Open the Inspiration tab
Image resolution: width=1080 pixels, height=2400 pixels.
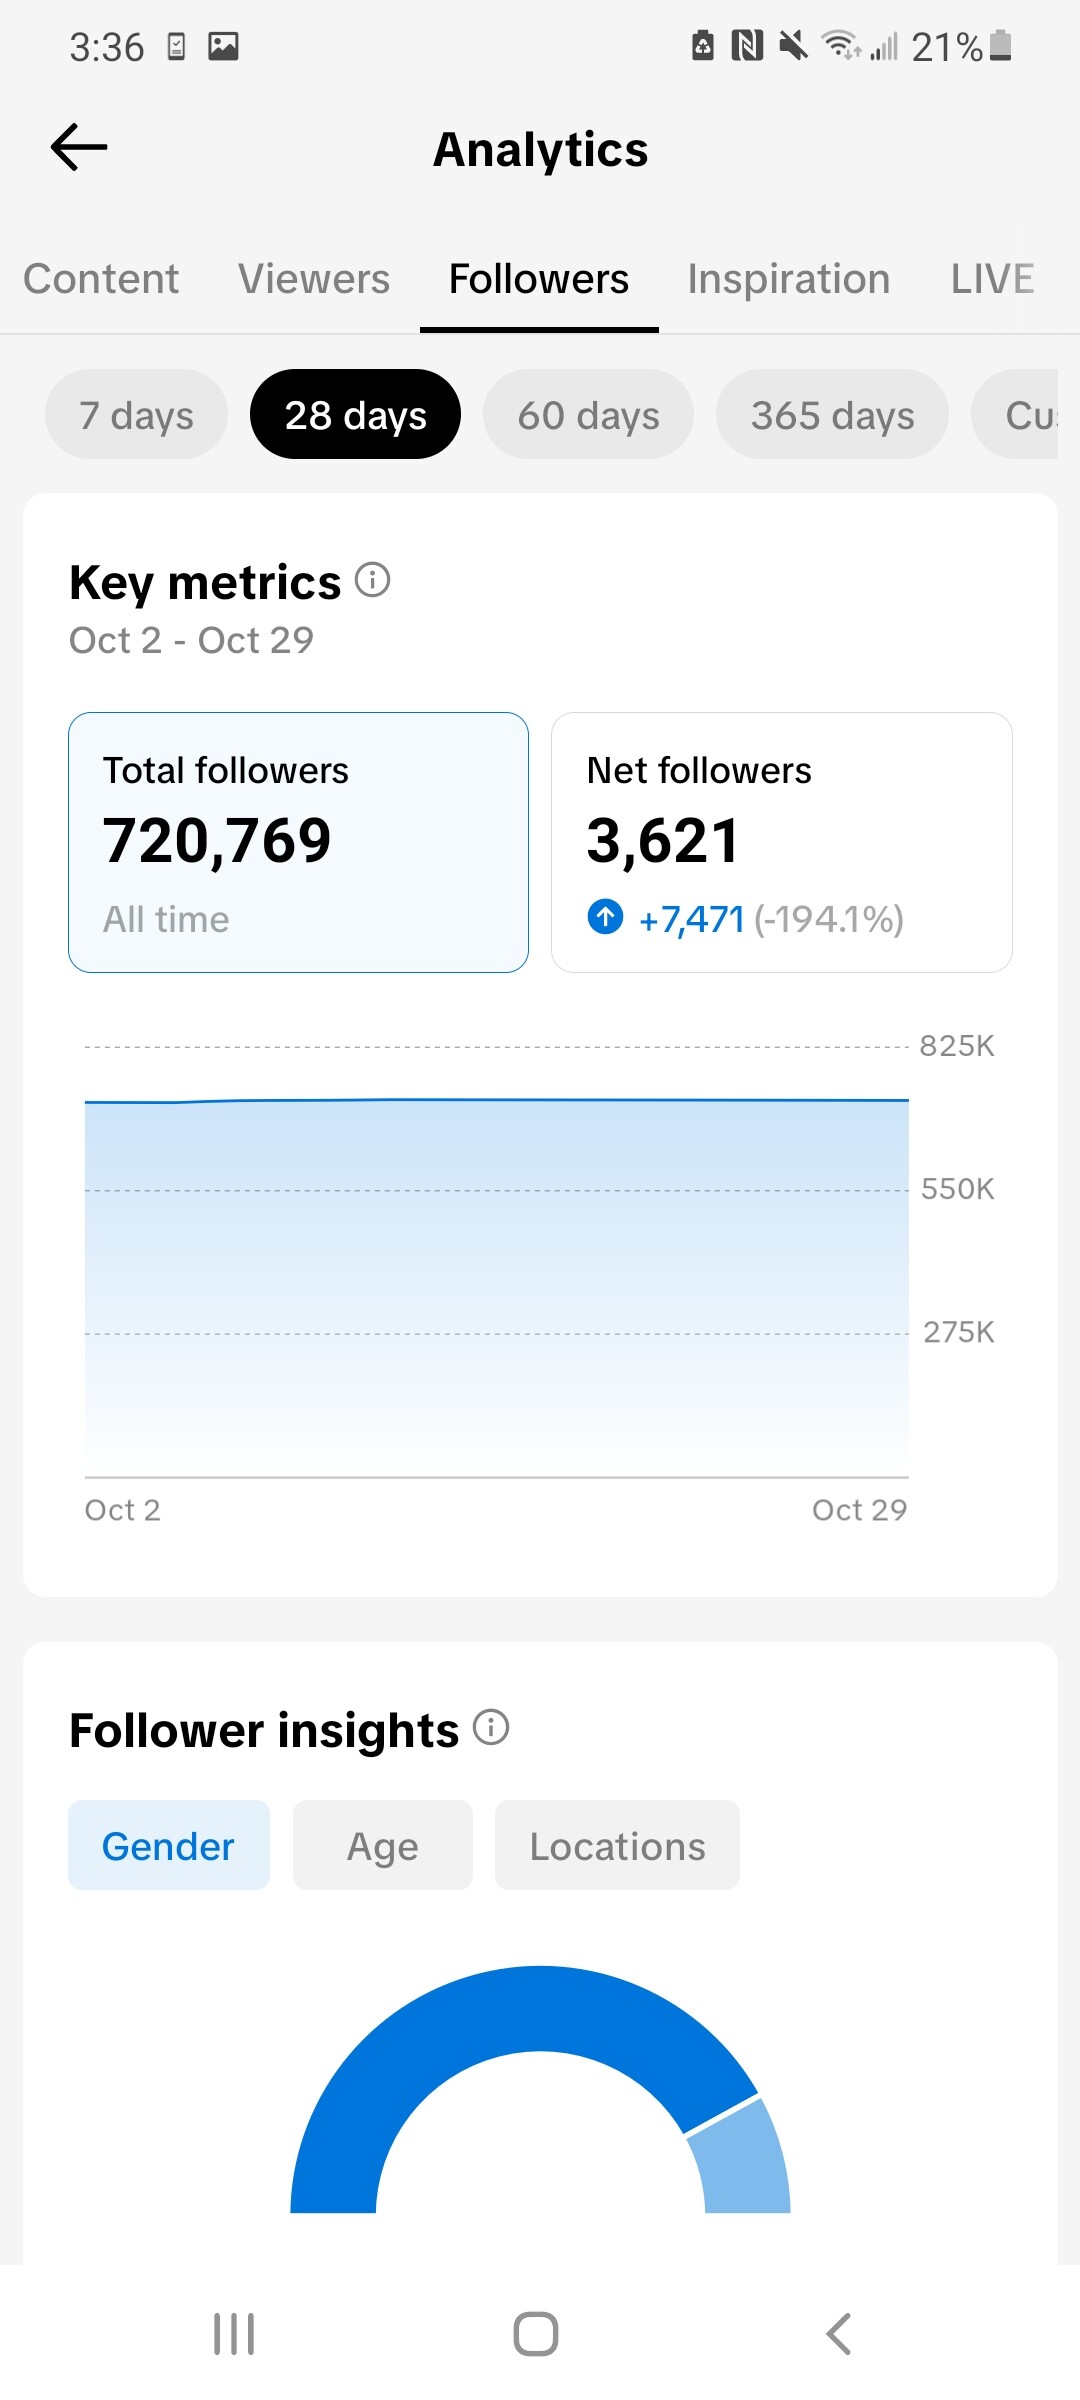point(788,279)
